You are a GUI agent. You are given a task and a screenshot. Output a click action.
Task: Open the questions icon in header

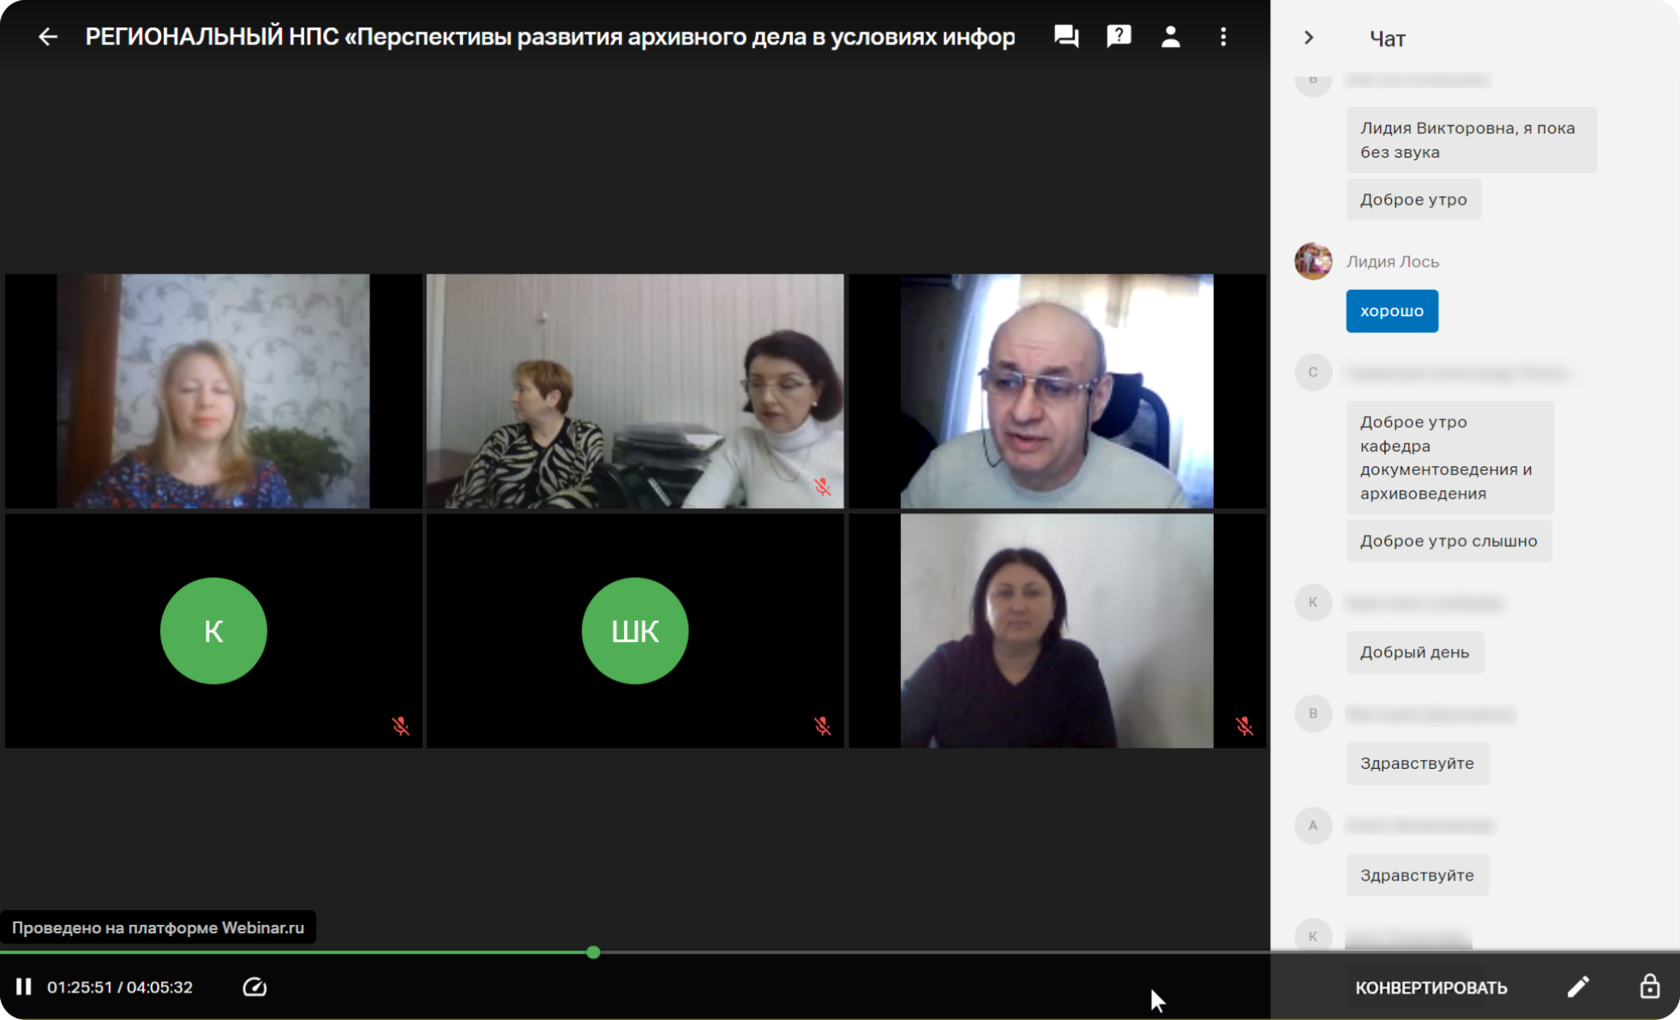[x=1118, y=37]
